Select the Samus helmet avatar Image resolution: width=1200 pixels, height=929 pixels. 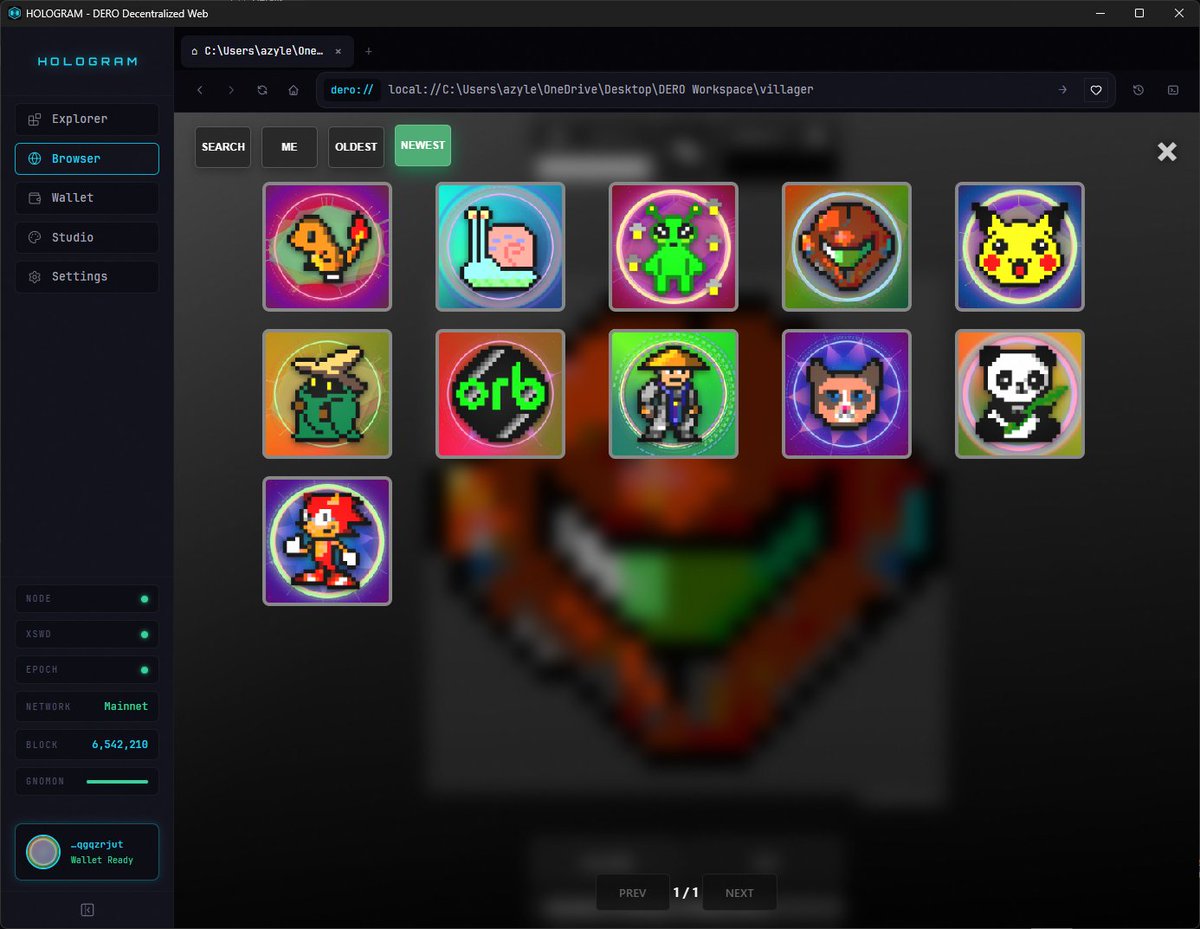[x=847, y=246]
